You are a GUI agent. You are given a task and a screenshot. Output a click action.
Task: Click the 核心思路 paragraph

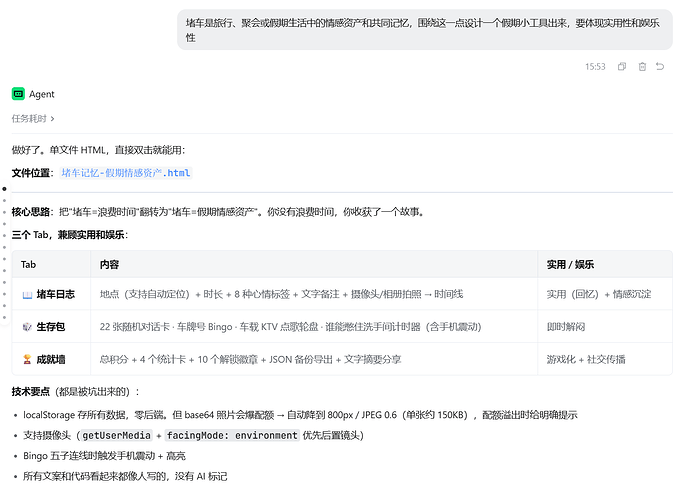(218, 212)
